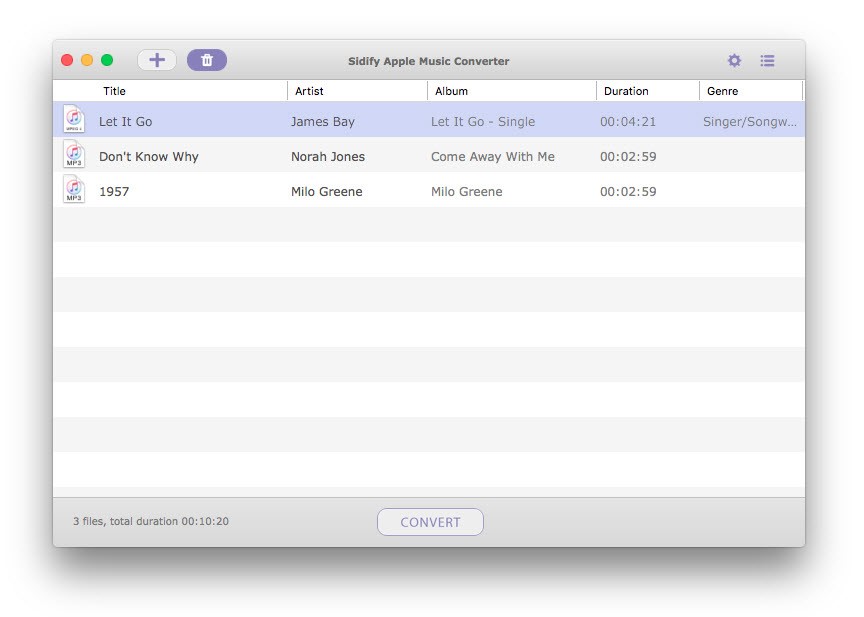
Task: Click the MP3 icon beside Don't Know Why
Action: (x=74, y=154)
